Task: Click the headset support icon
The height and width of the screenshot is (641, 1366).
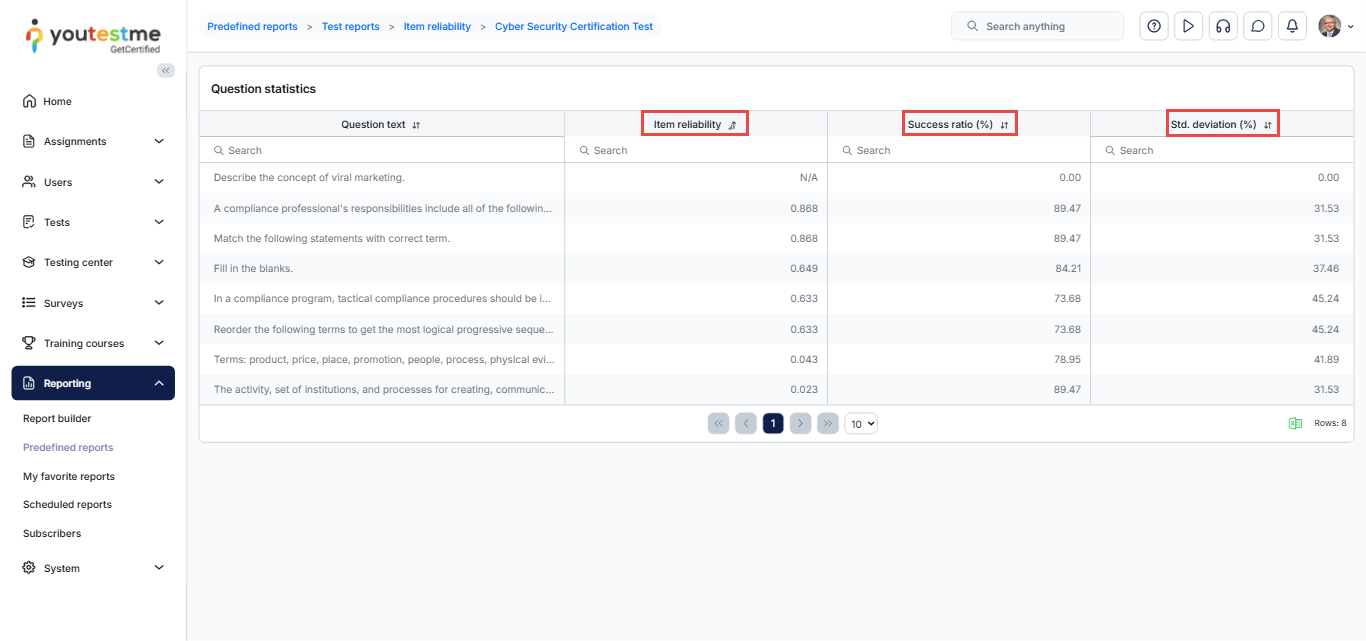Action: pyautogui.click(x=1223, y=26)
